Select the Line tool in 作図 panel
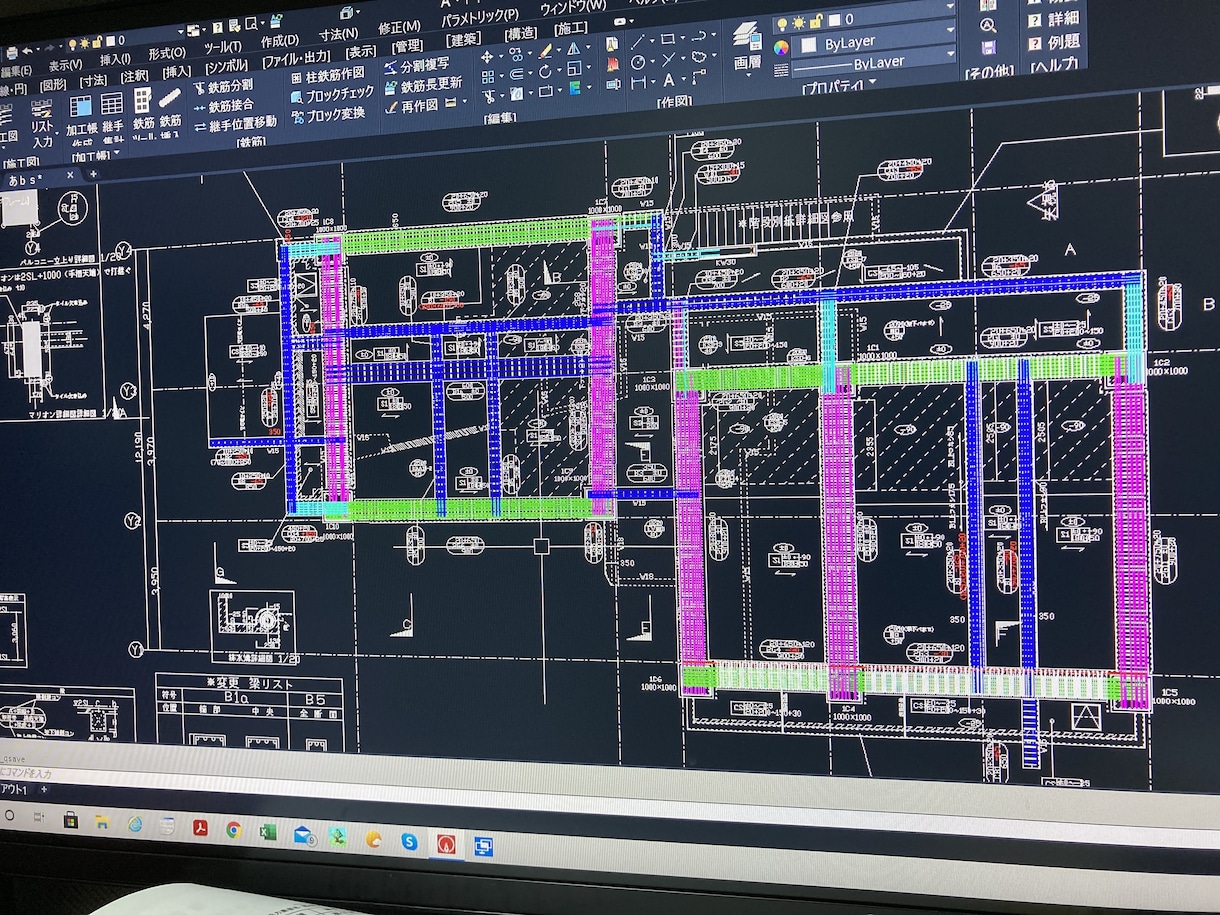The height and width of the screenshot is (915, 1220). (637, 40)
